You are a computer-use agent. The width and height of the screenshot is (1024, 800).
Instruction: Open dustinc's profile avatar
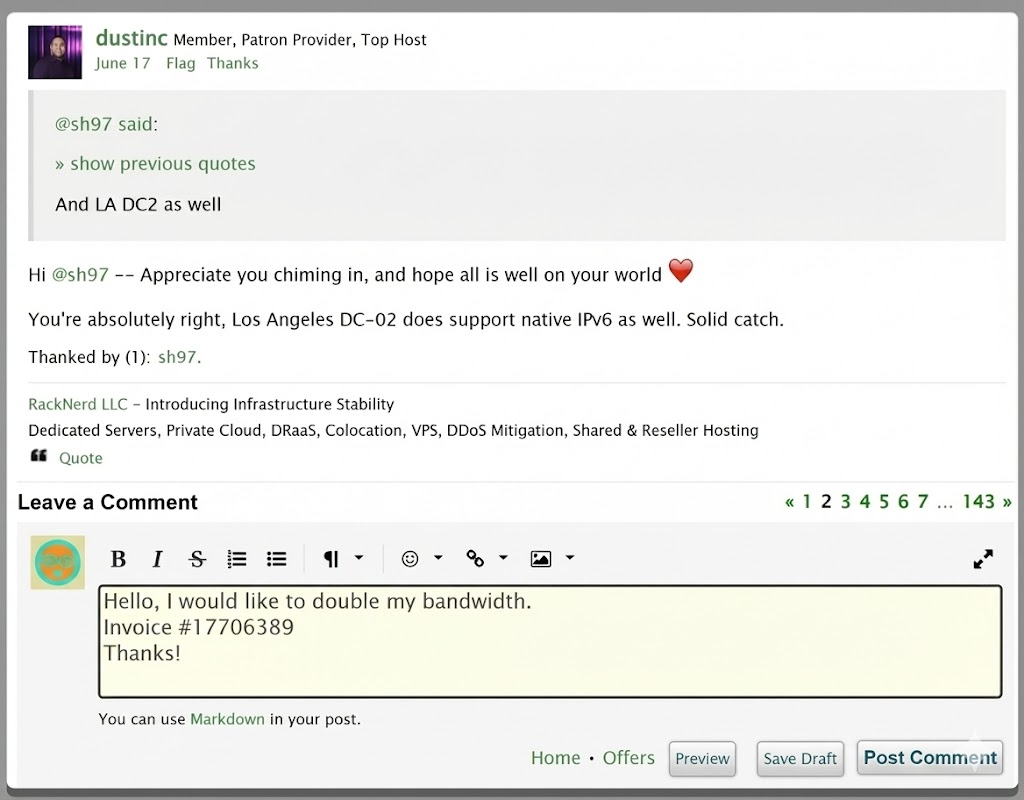coord(55,52)
